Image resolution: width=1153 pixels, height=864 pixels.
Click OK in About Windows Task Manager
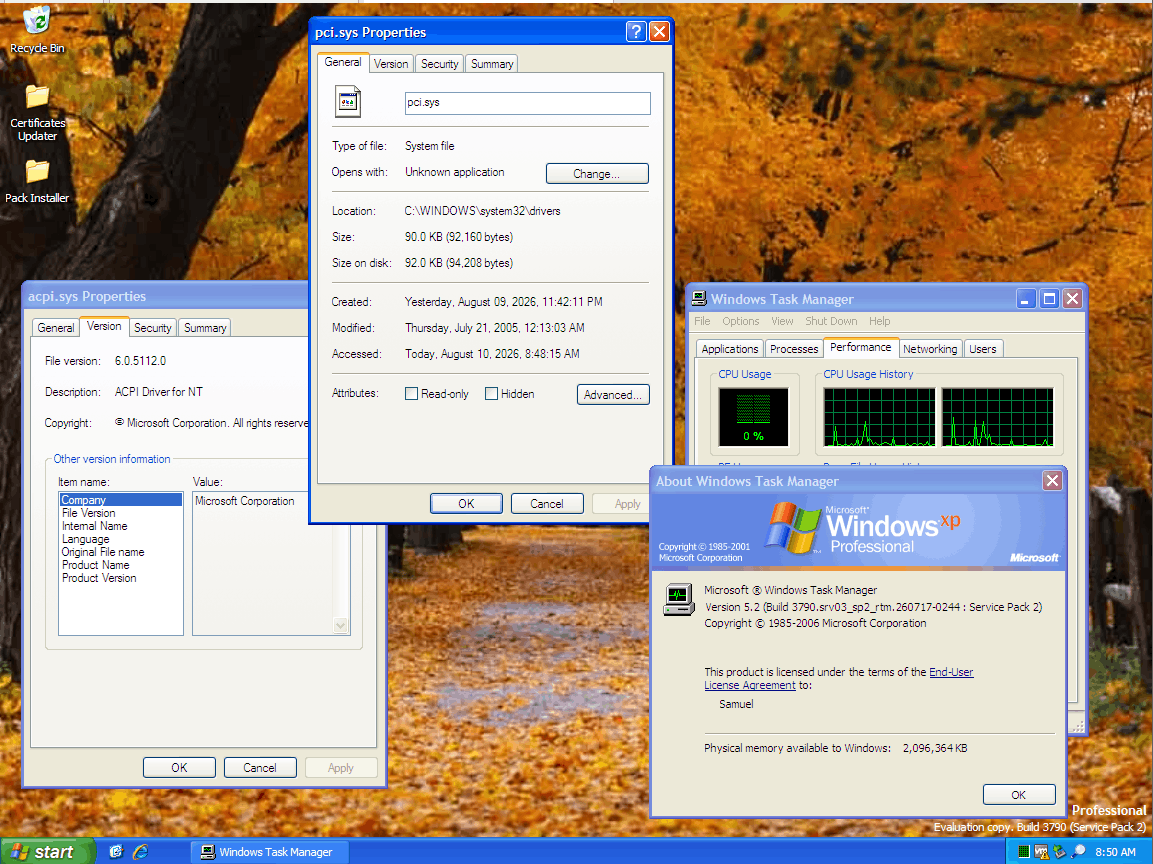point(1018,795)
